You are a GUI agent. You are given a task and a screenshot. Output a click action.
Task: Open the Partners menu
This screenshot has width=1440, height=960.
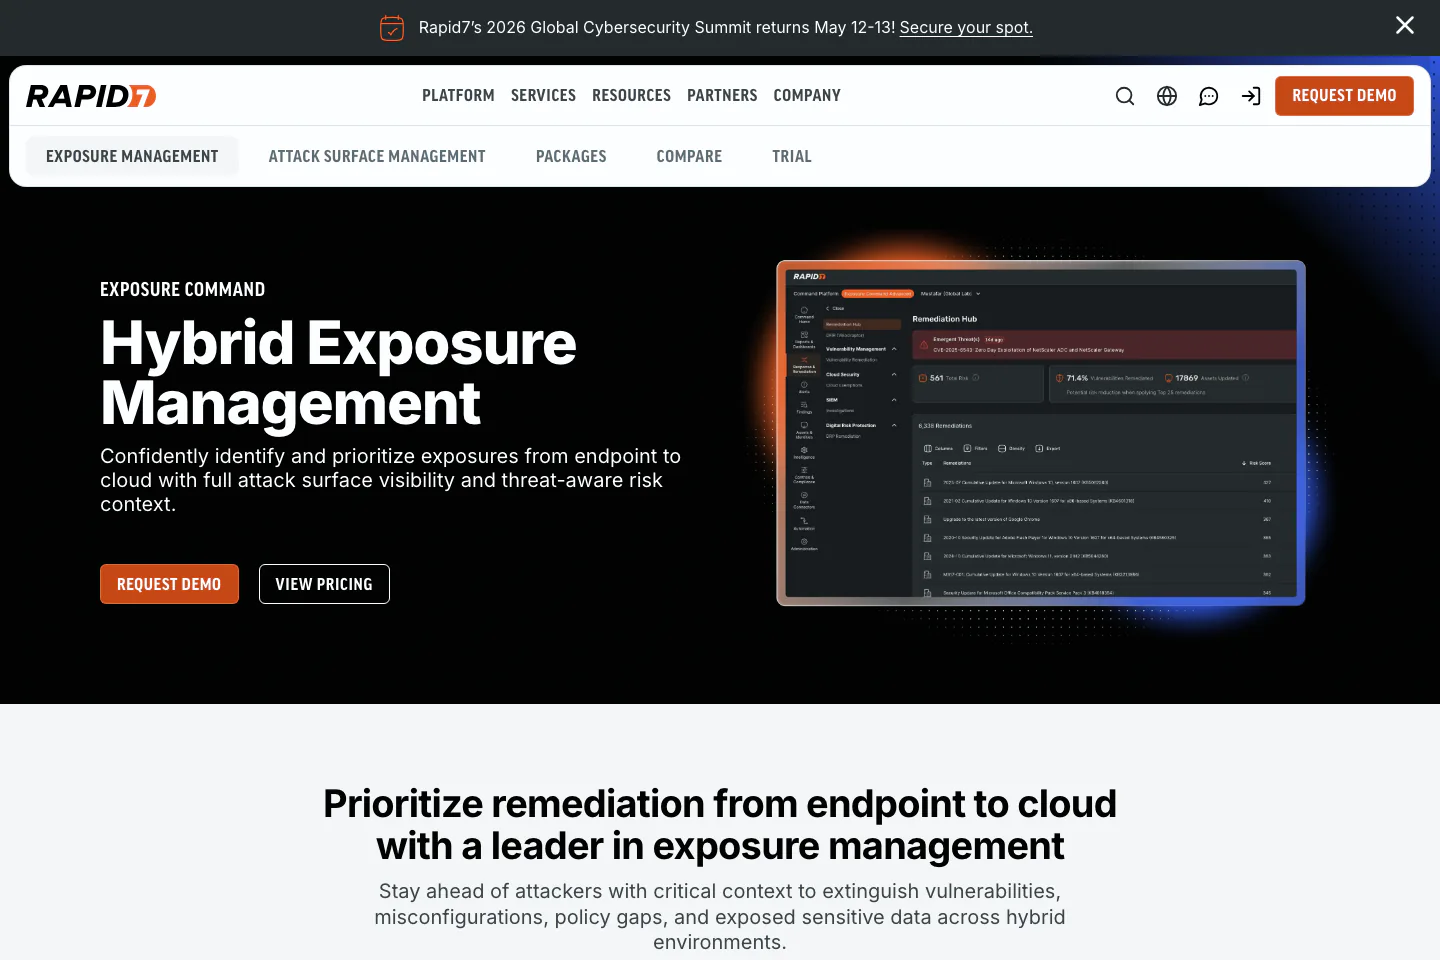click(722, 96)
